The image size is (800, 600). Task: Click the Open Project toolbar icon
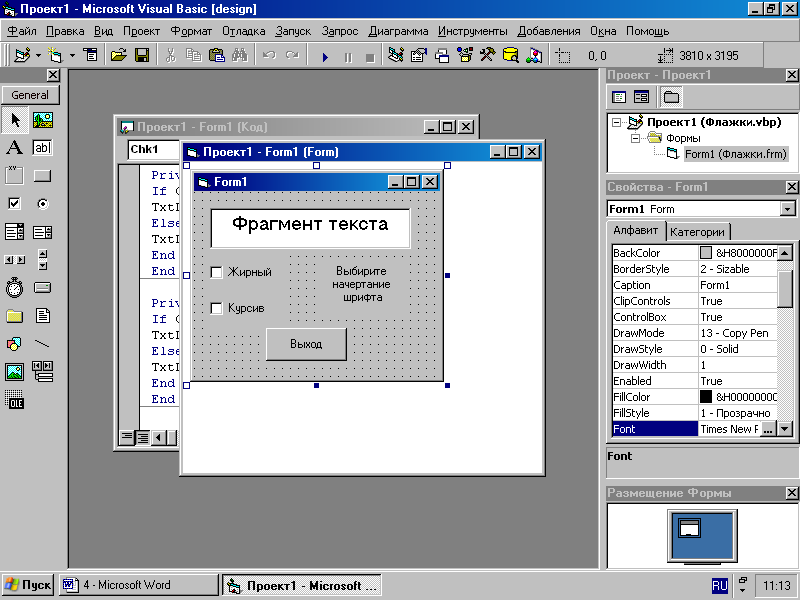tap(118, 55)
